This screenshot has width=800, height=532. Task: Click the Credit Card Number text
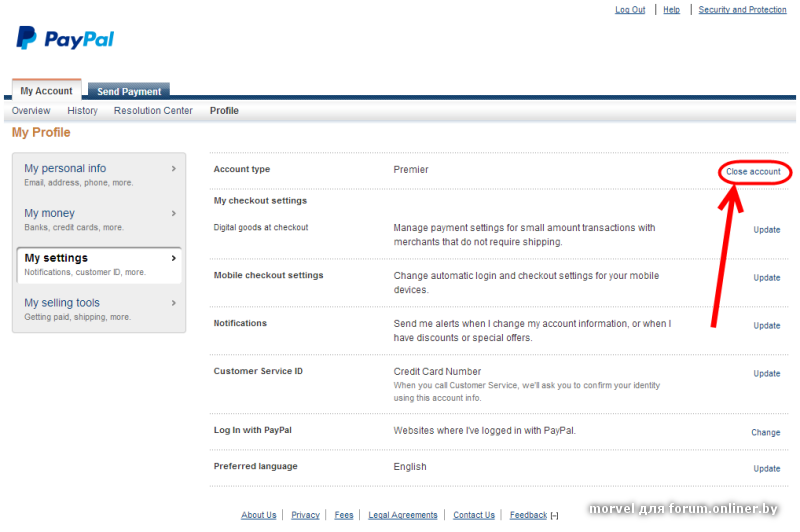[x=437, y=372]
